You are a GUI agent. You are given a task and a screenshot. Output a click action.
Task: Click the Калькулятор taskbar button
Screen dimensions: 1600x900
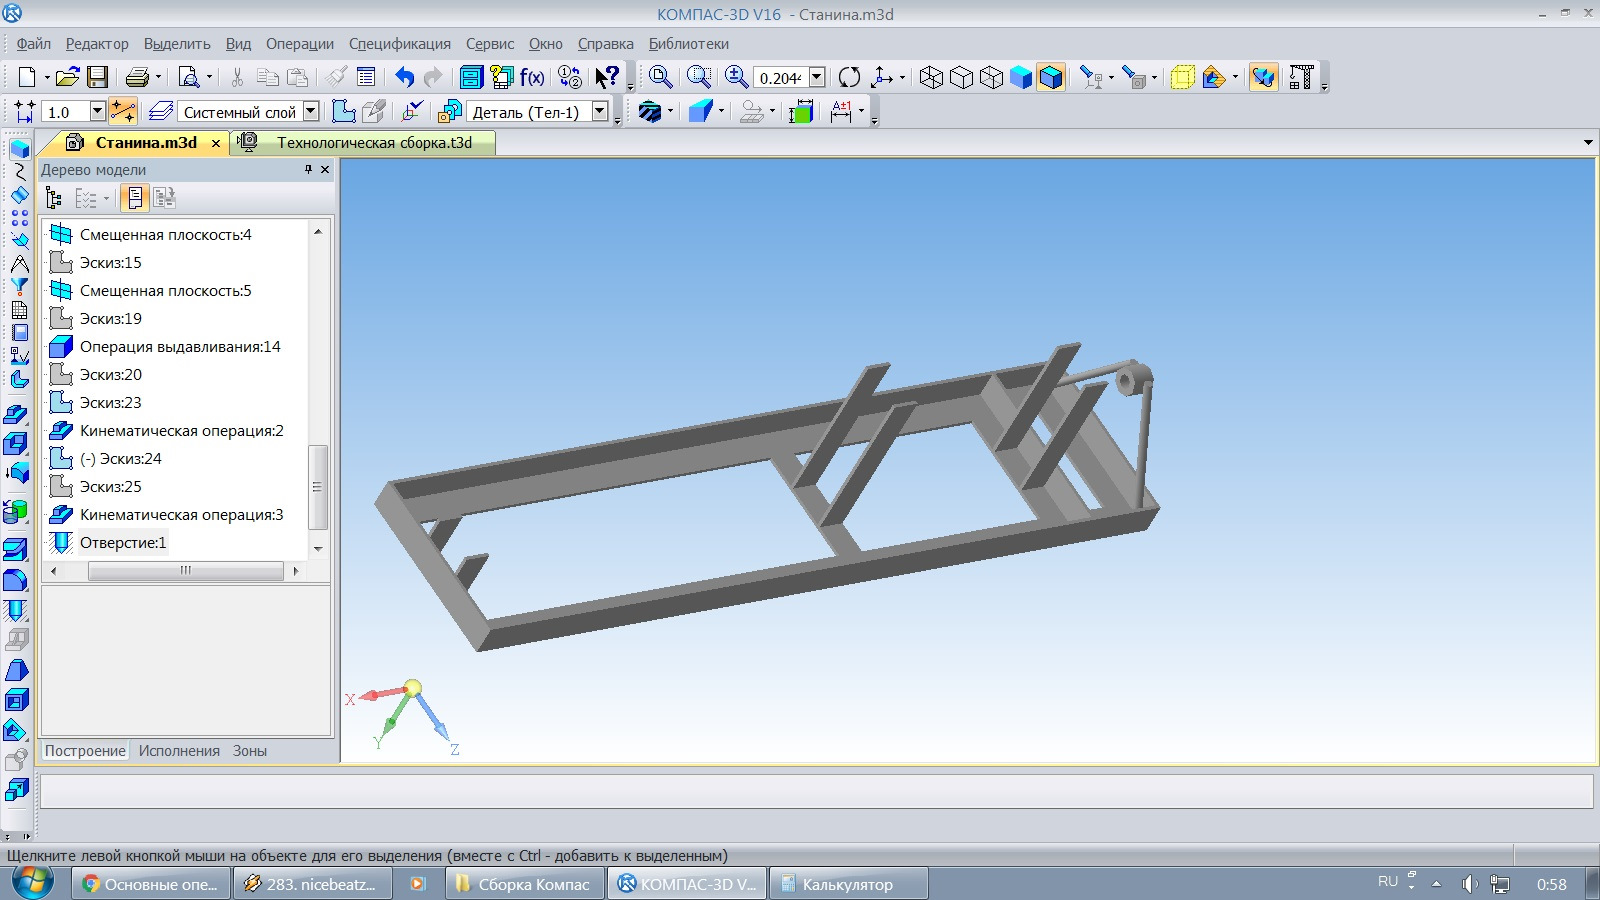click(x=847, y=884)
